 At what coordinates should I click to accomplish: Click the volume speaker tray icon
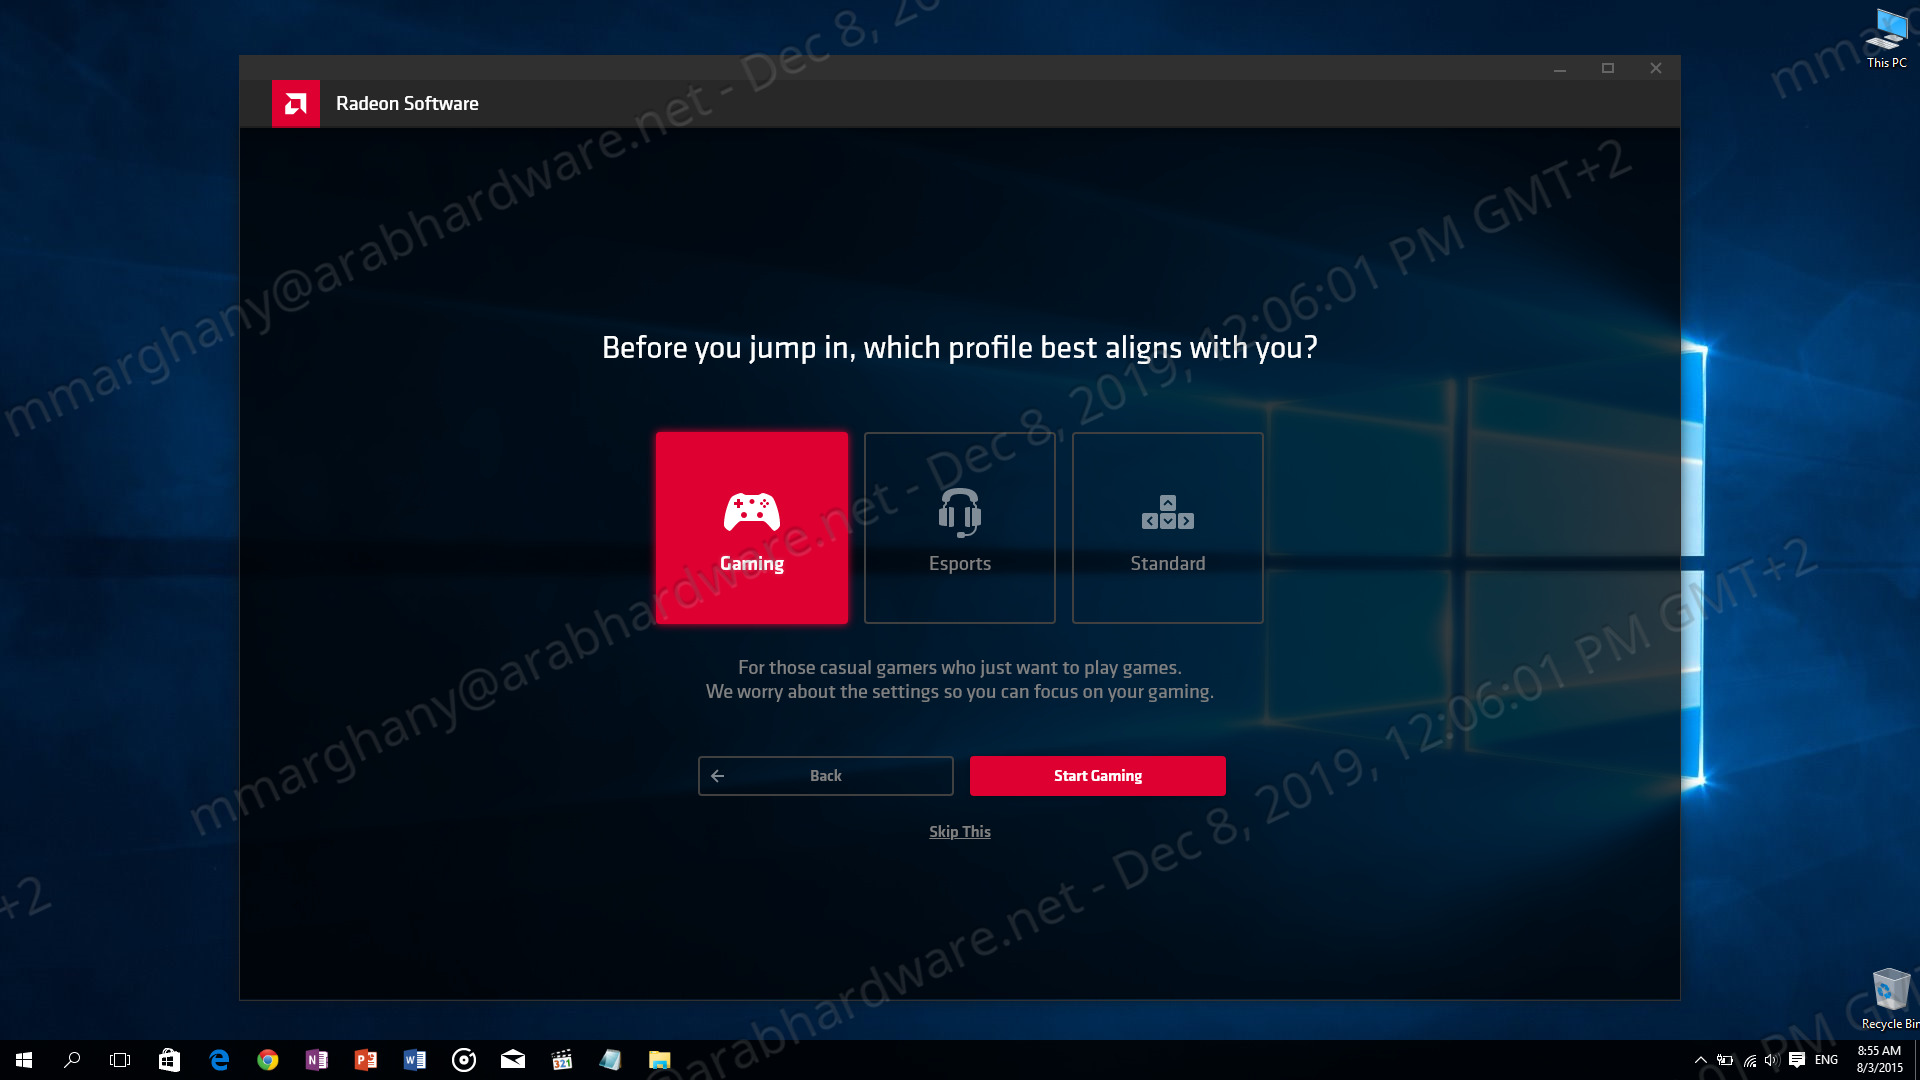click(x=1772, y=1060)
